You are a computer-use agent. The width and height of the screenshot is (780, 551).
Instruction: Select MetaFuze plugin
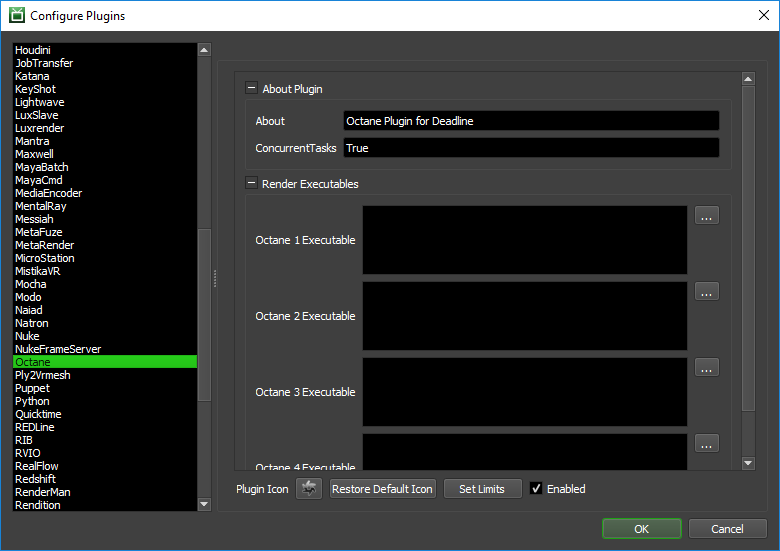click(105, 232)
